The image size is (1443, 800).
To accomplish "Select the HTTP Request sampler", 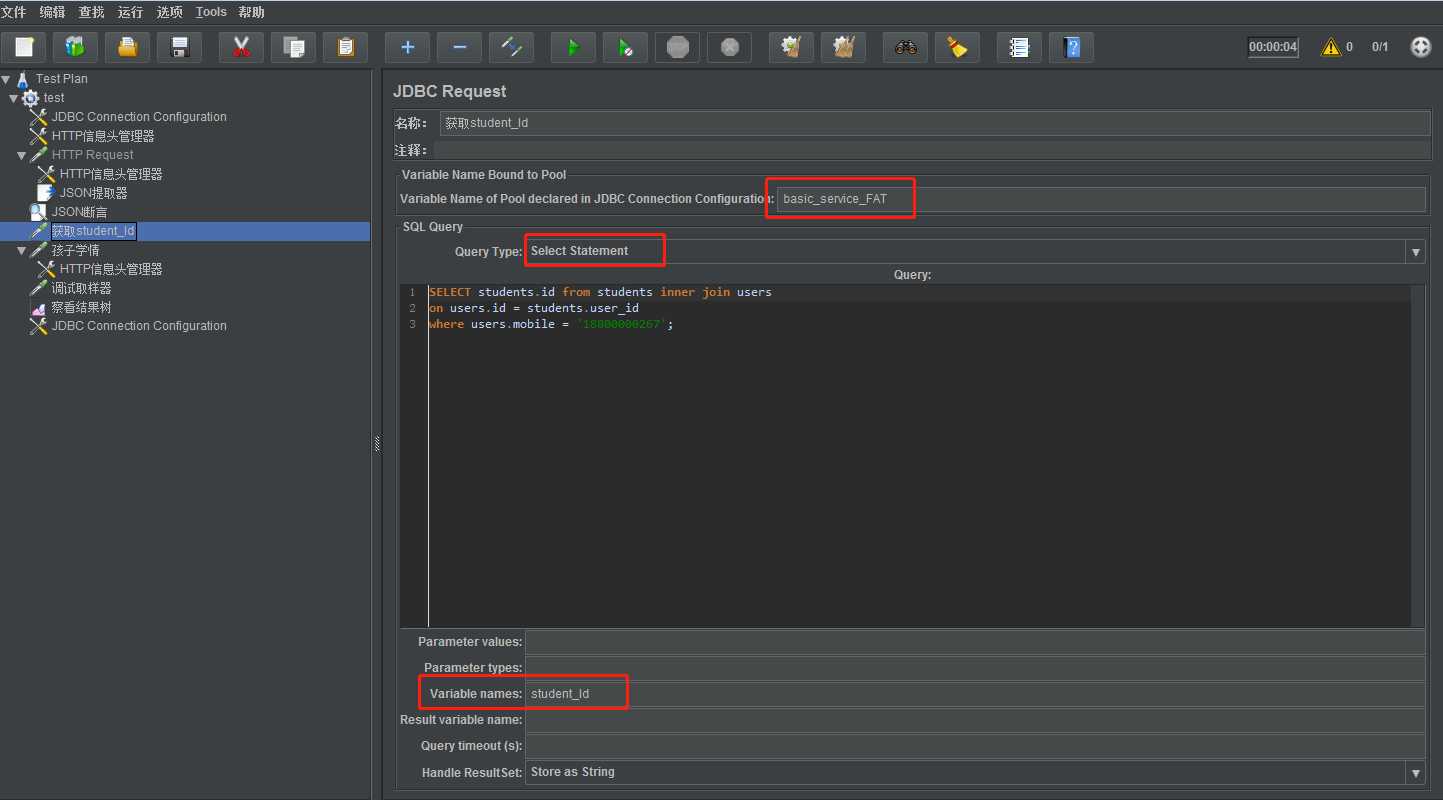I will click(x=93, y=155).
